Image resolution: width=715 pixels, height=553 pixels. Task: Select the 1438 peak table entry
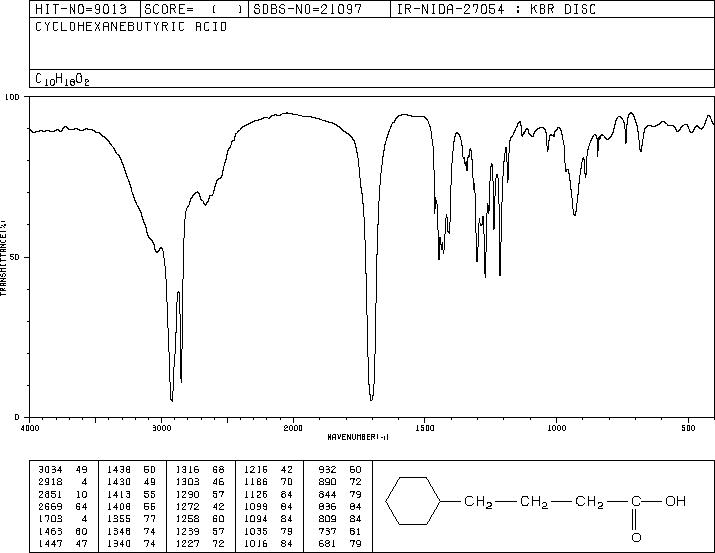point(131,470)
